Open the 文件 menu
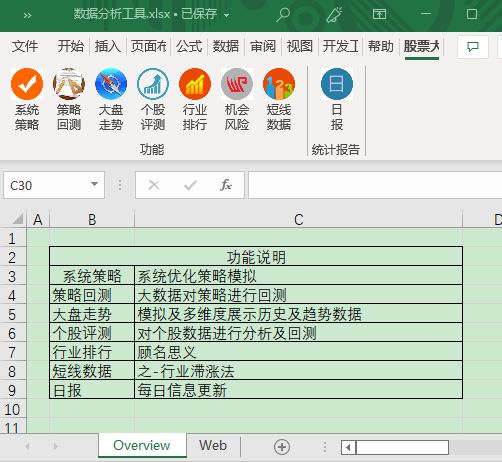This screenshot has width=502, height=462. (25, 46)
